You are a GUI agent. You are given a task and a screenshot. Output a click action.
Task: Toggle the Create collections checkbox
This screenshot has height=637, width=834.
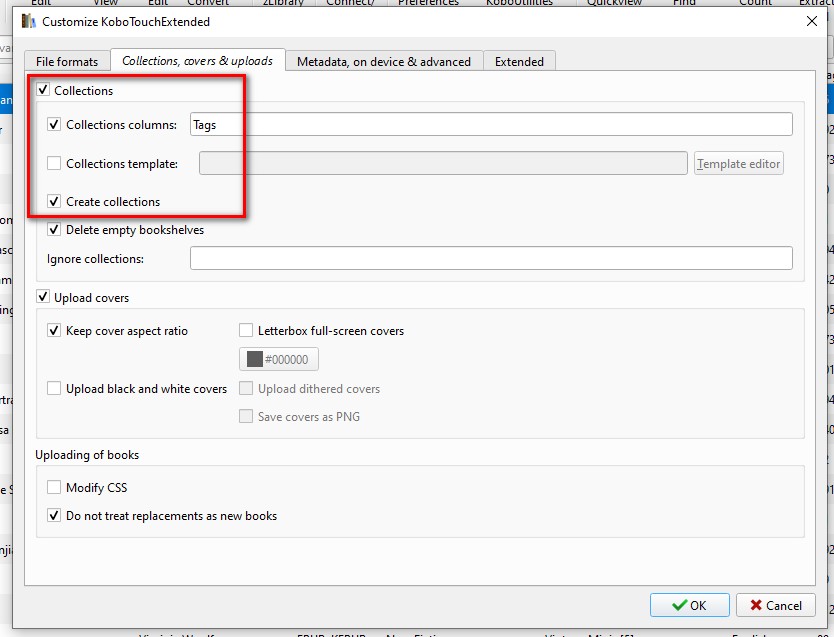54,202
